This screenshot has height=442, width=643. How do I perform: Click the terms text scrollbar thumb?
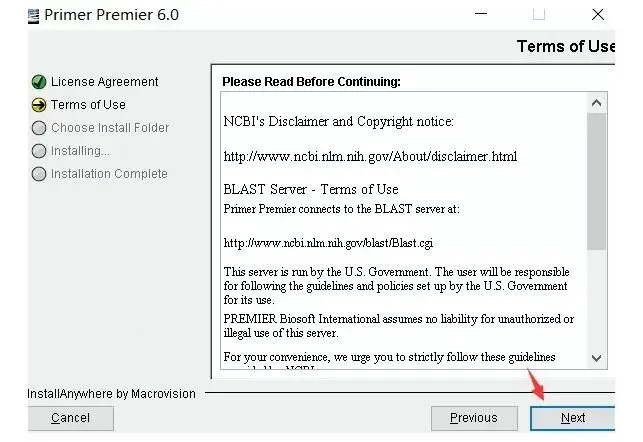[596, 181]
